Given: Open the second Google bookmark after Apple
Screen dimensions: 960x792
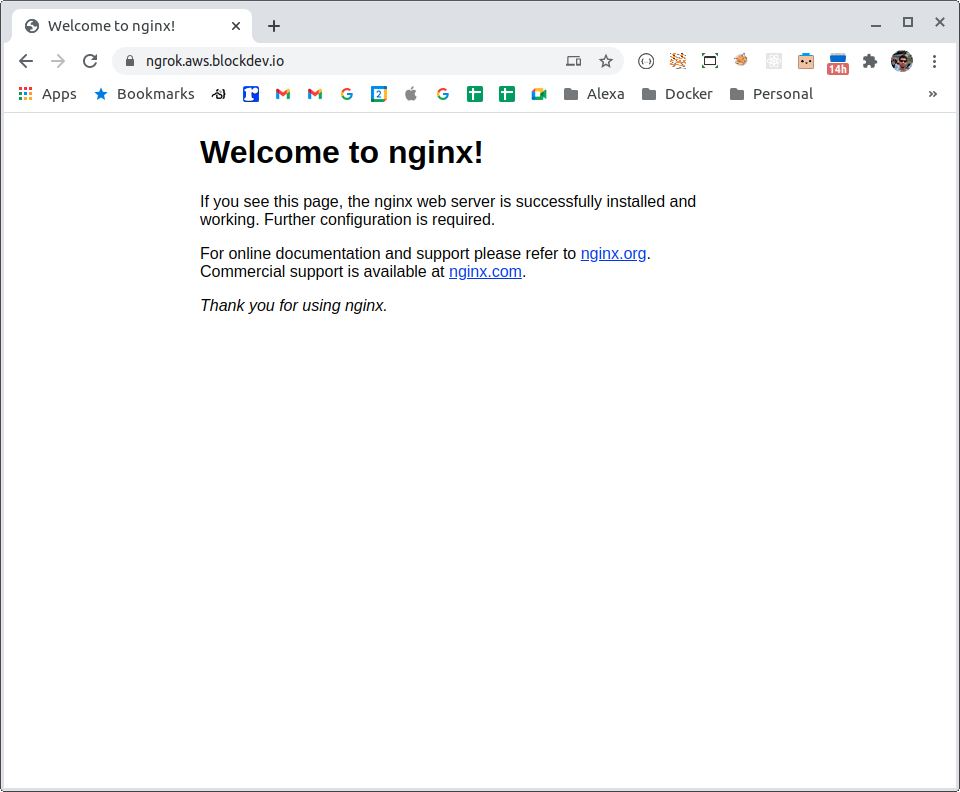Looking at the screenshot, I should click(x=443, y=94).
